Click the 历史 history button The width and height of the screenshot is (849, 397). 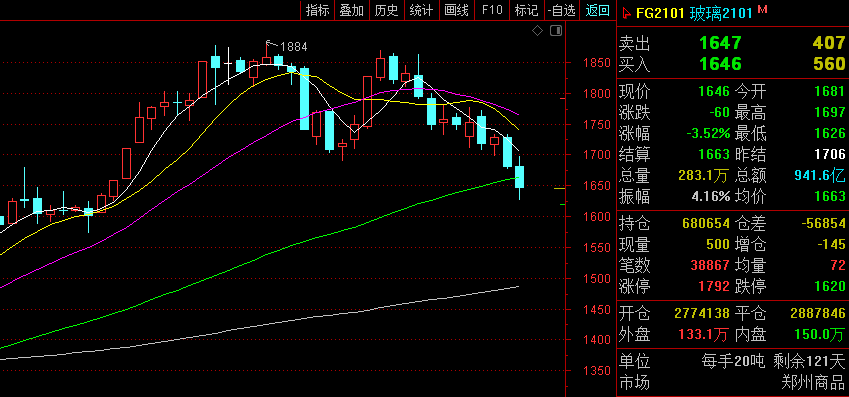tap(387, 10)
